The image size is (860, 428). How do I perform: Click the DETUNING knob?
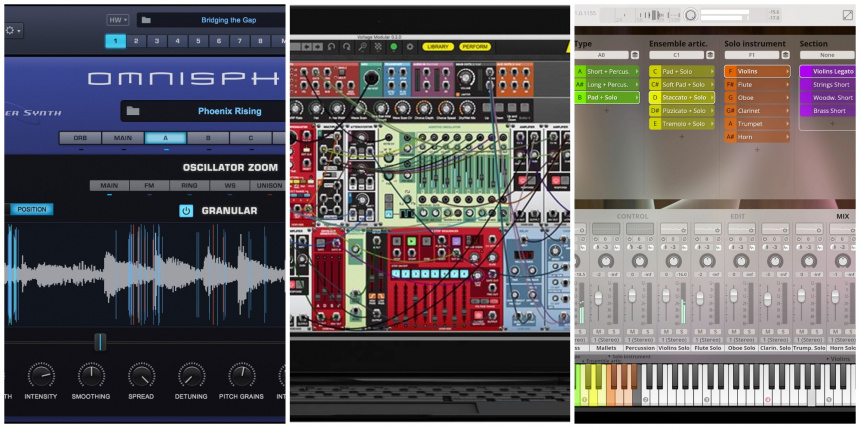click(x=191, y=375)
